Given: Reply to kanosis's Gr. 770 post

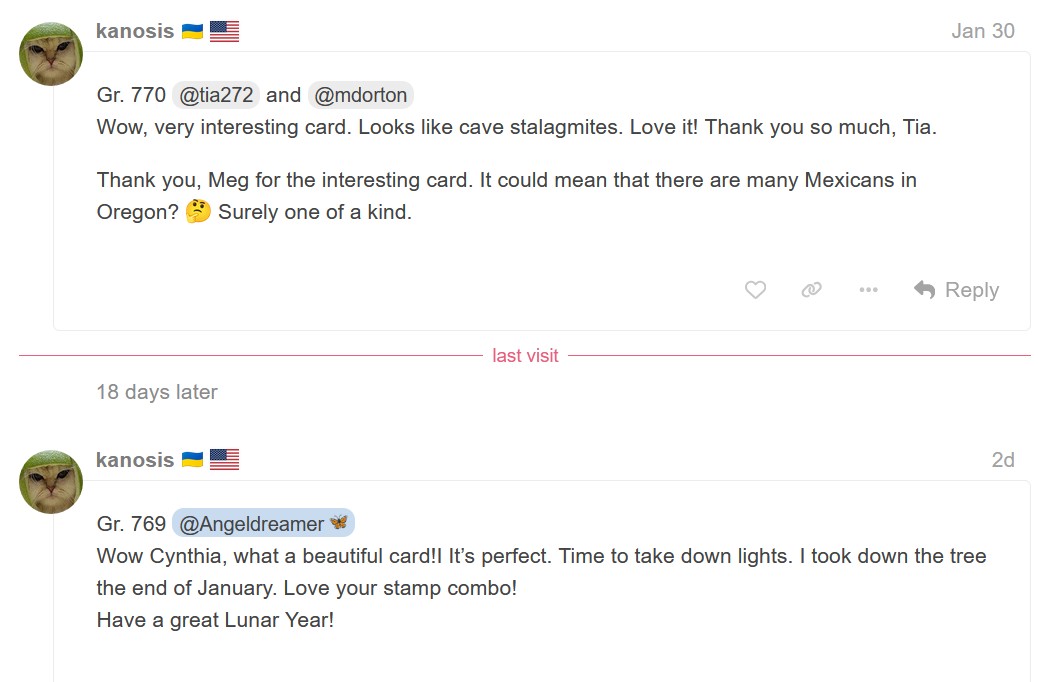Looking at the screenshot, I should click(956, 290).
